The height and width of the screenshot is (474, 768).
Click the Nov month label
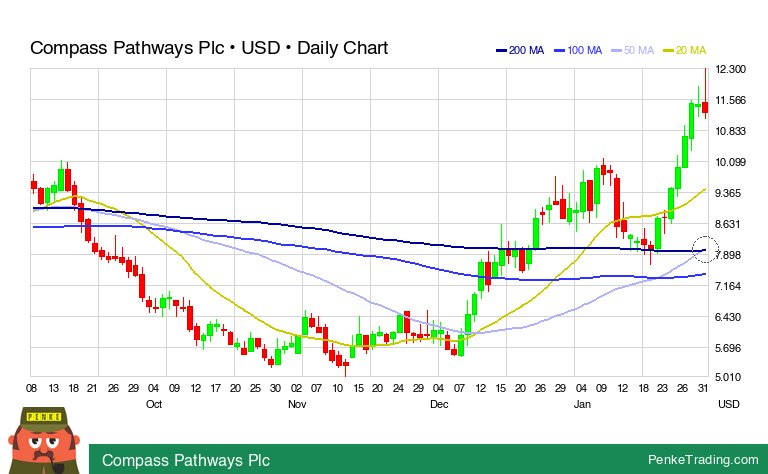[297, 404]
